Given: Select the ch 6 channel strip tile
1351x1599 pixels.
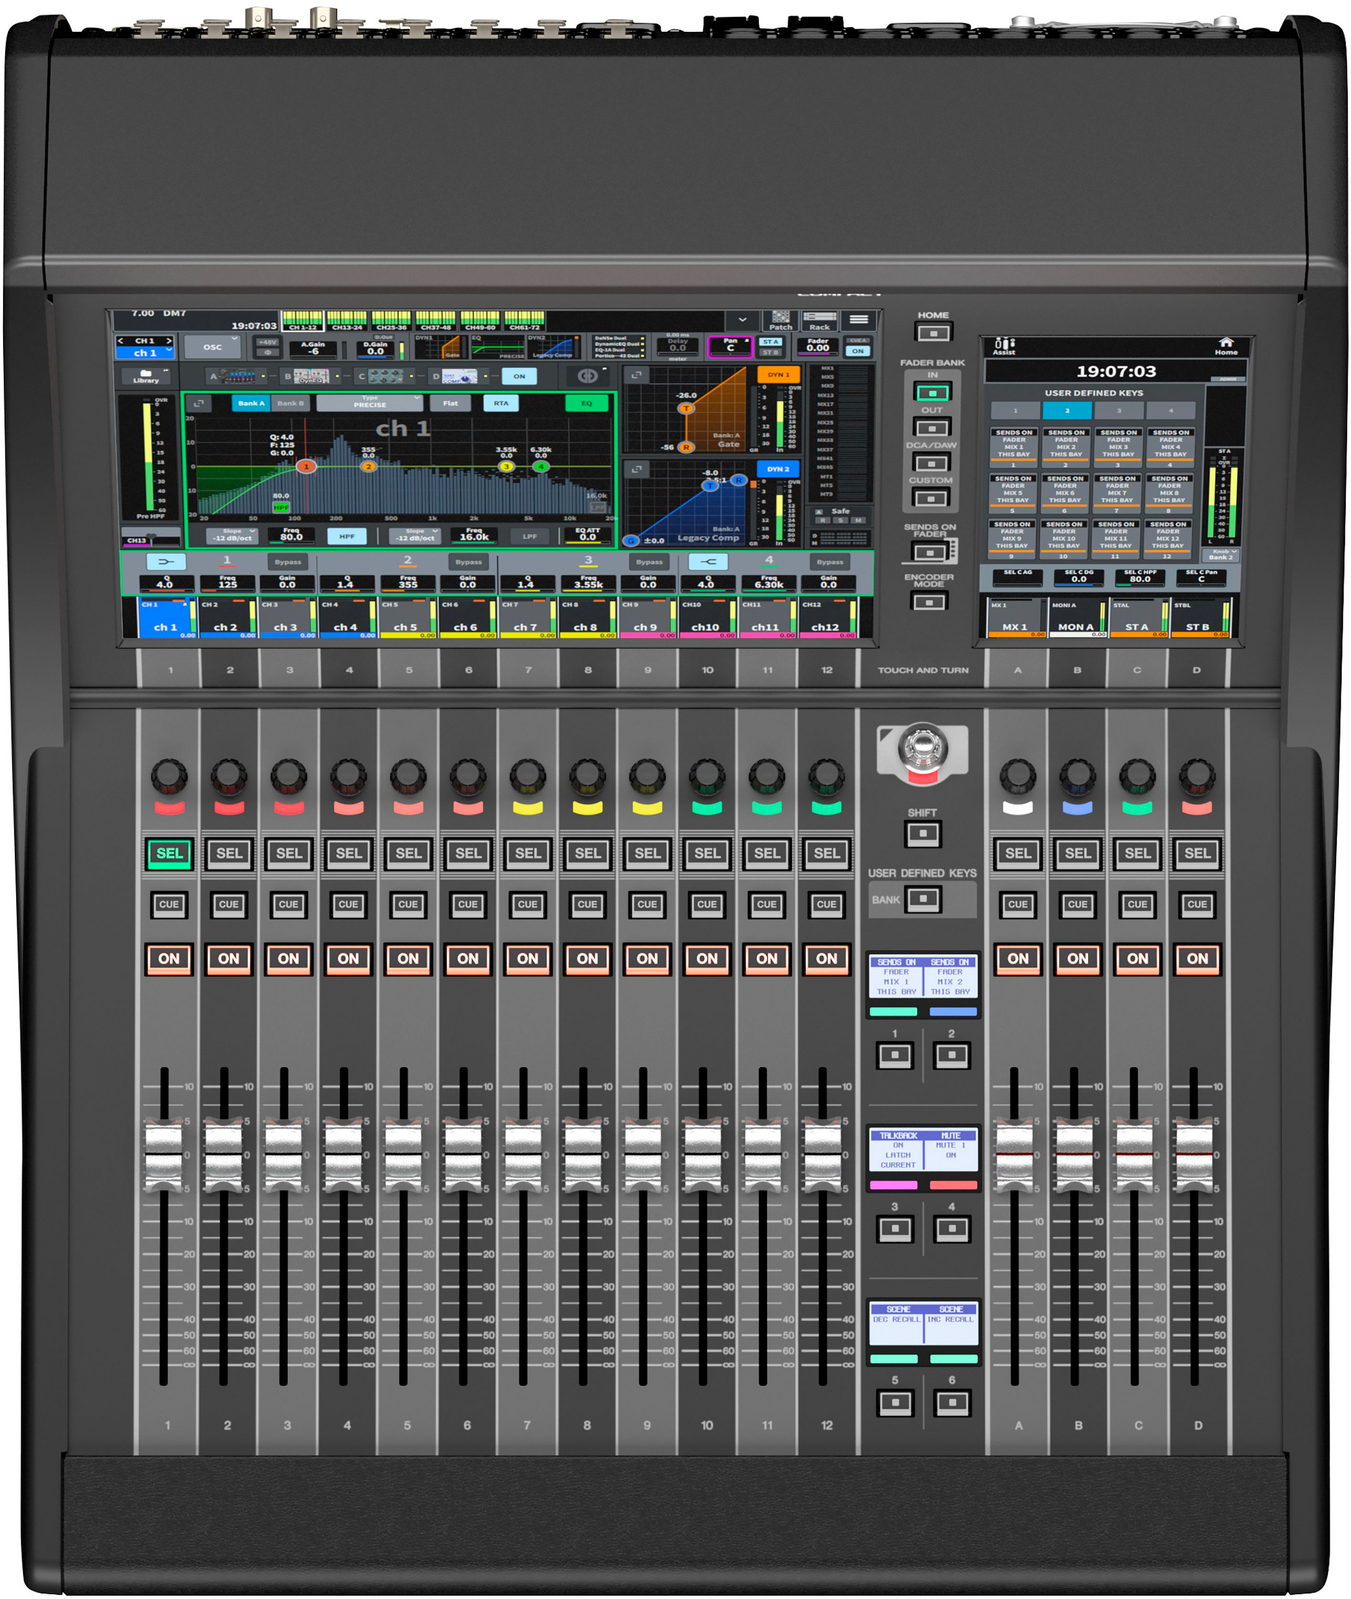Looking at the screenshot, I should coord(467,618).
